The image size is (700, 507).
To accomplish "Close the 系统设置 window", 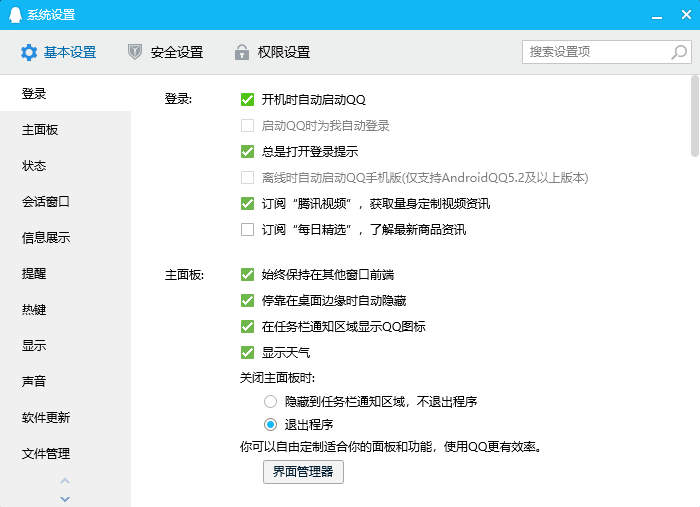I will pos(686,15).
